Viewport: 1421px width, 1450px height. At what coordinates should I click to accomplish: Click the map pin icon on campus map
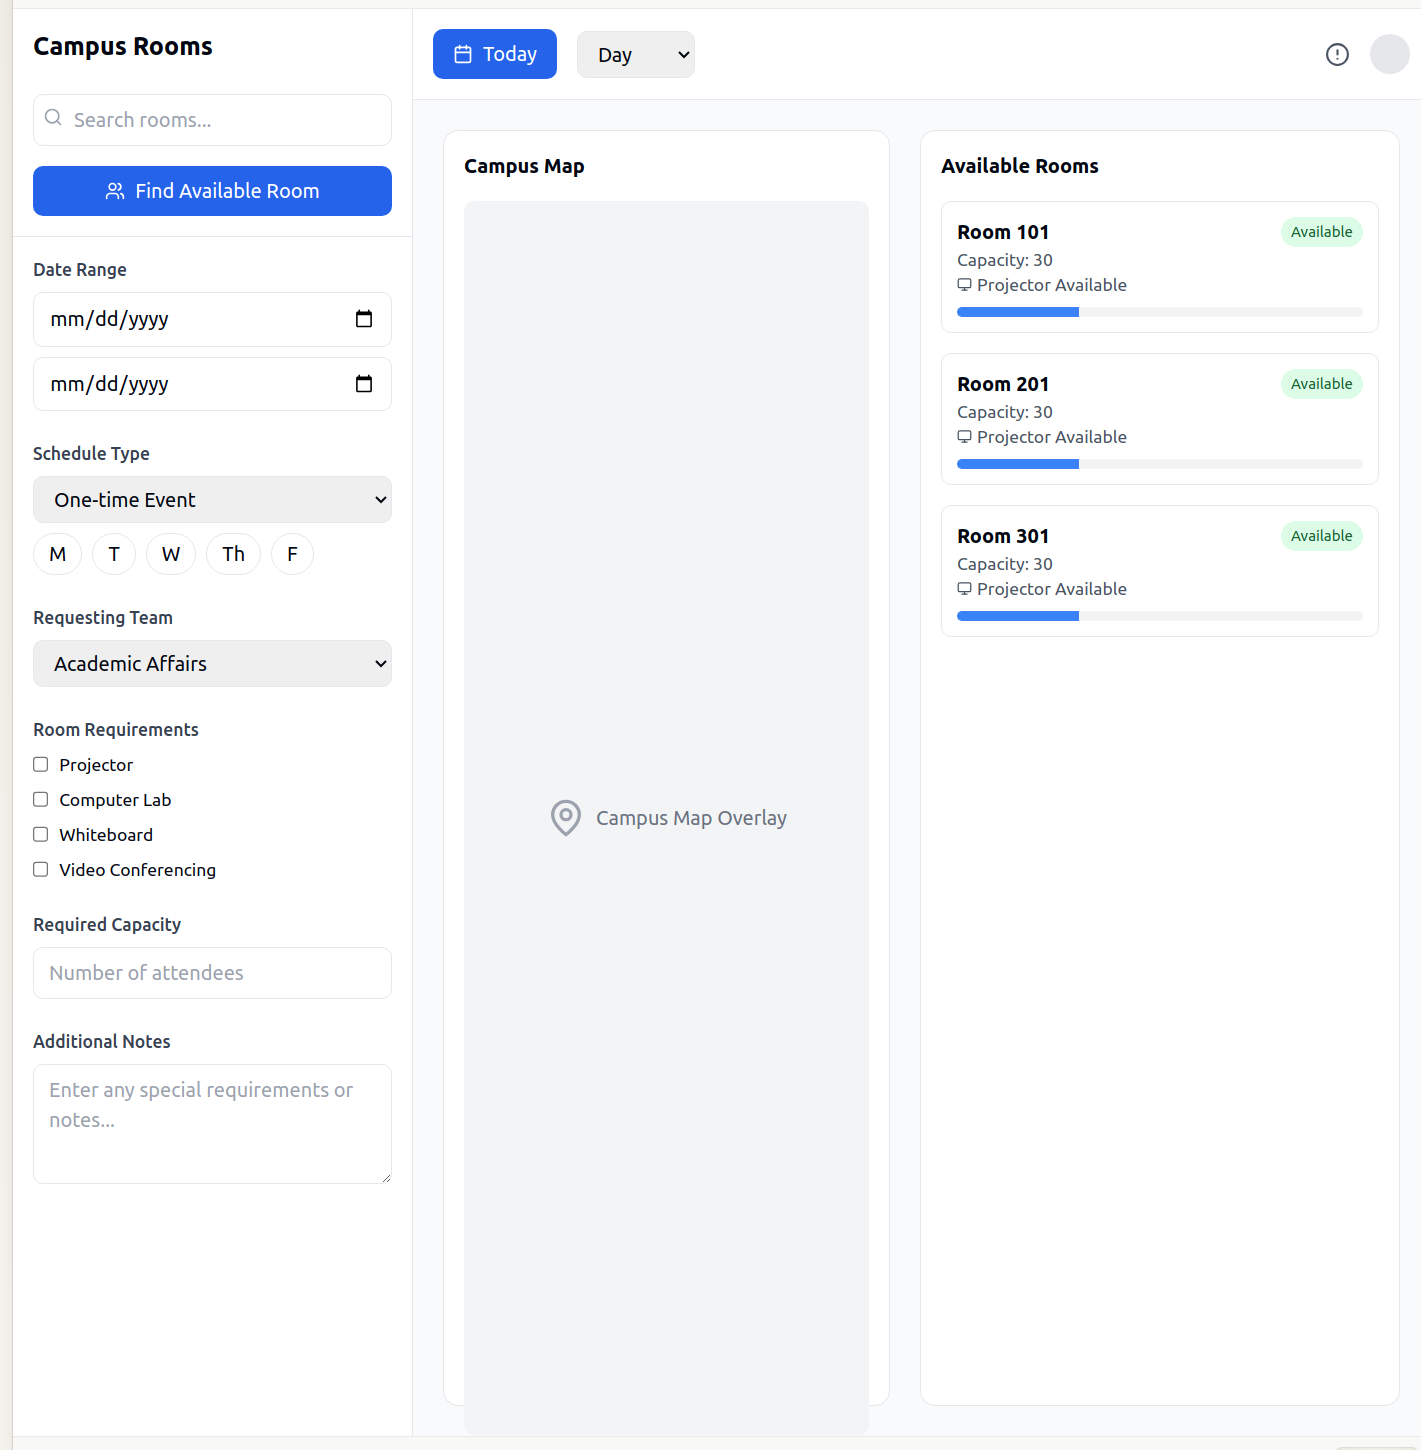566,818
